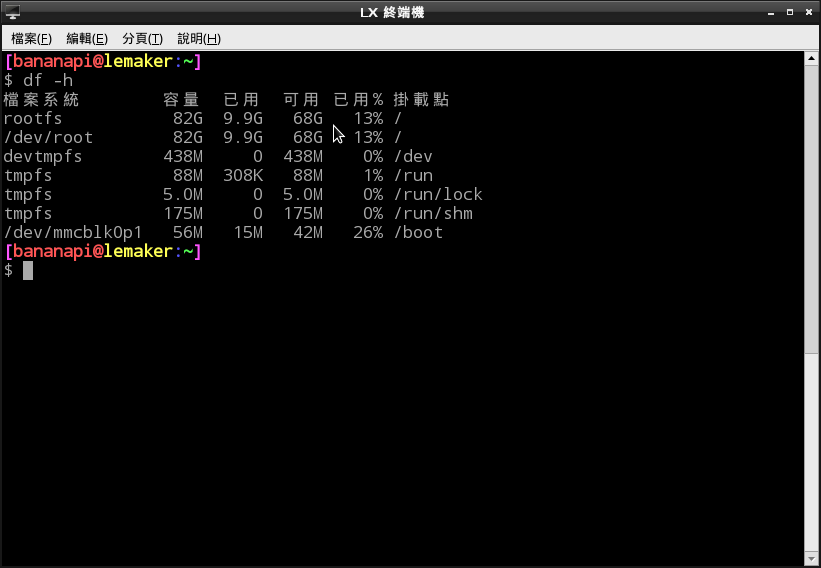Viewport: 821px width, 568px height.
Task: Click the LX 終端機 window title
Action: pos(392,13)
